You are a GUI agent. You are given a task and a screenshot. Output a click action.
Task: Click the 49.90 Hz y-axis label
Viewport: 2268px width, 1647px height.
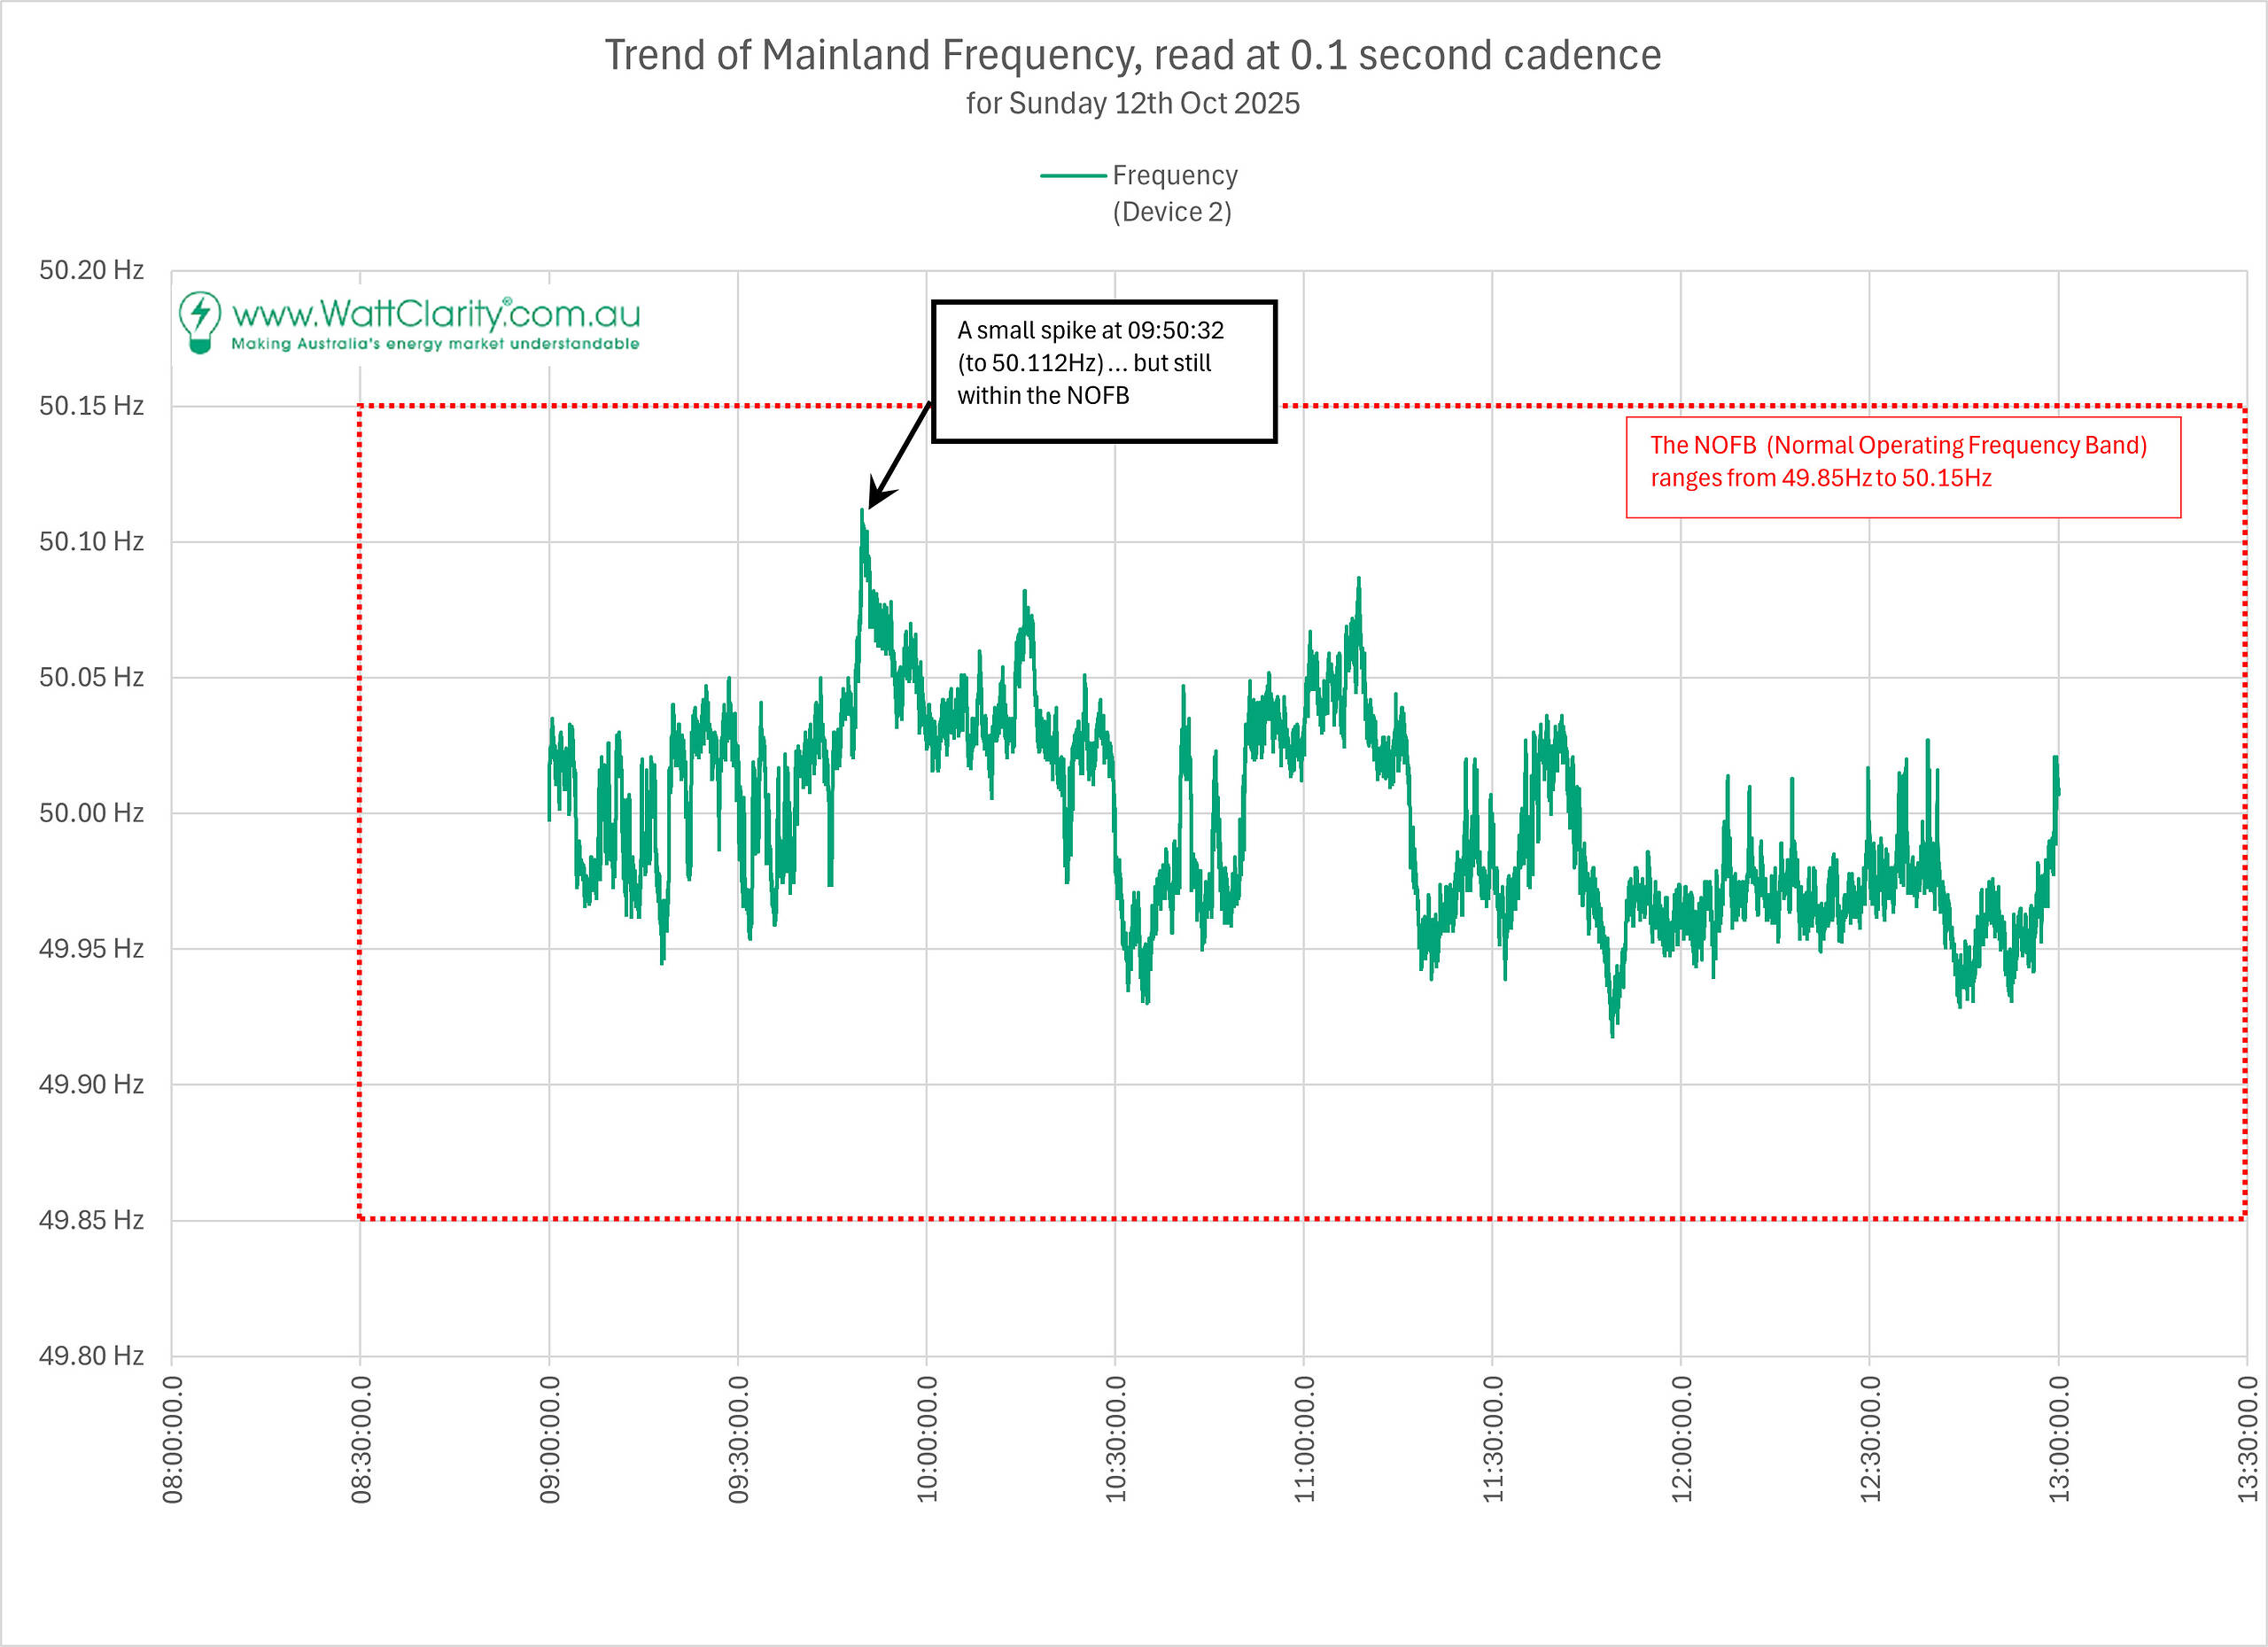tap(91, 1084)
